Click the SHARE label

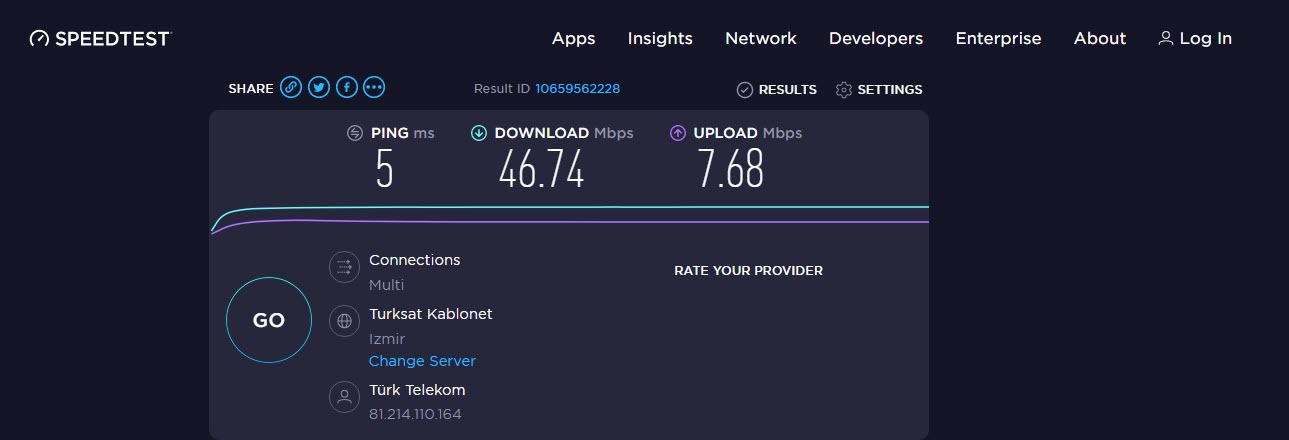(250, 89)
